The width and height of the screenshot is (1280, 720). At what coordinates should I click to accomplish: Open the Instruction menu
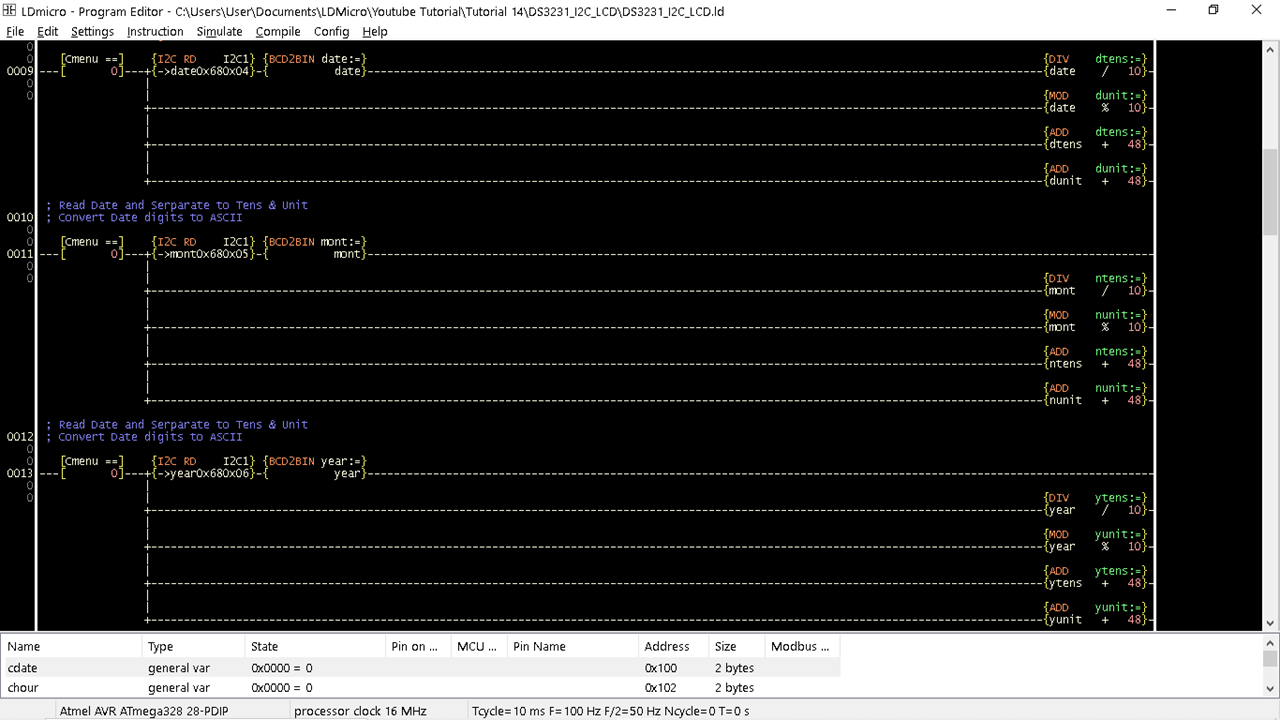155,31
